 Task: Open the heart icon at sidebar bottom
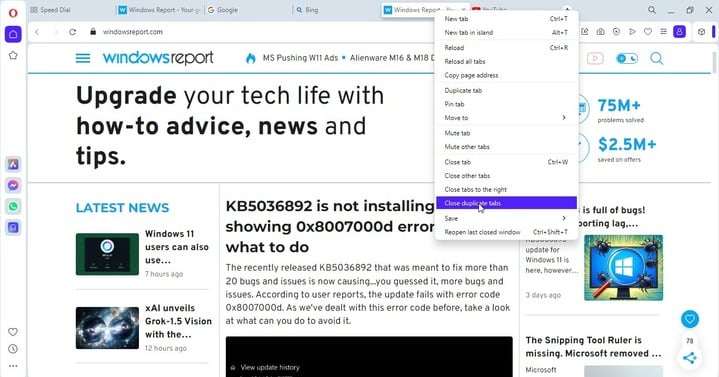pyautogui.click(x=13, y=332)
